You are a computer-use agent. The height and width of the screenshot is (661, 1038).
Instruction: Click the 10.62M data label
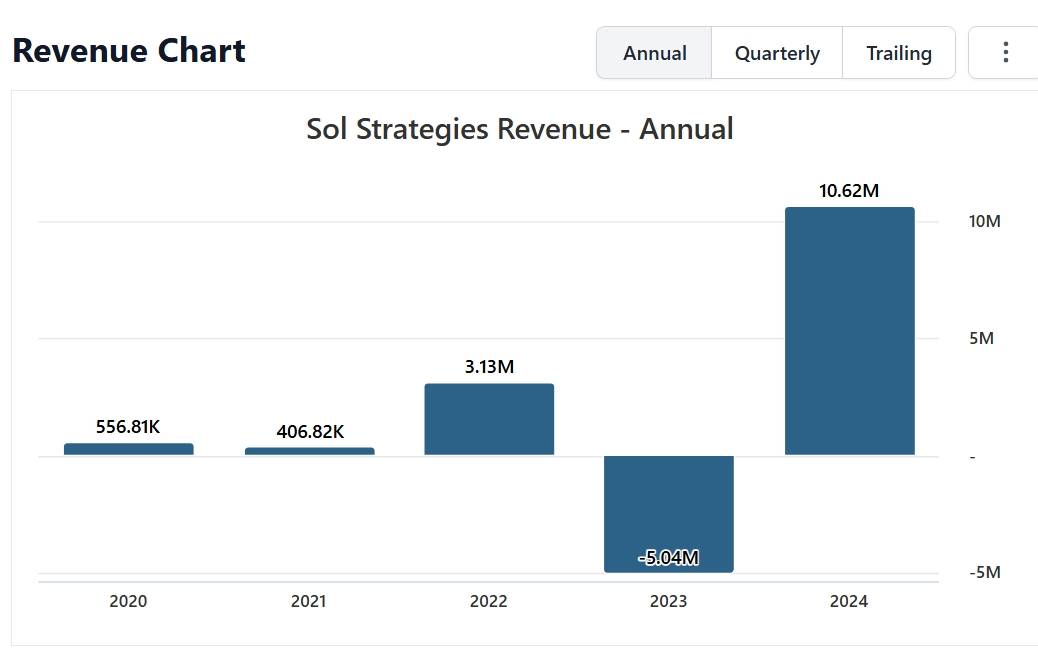[x=849, y=191]
